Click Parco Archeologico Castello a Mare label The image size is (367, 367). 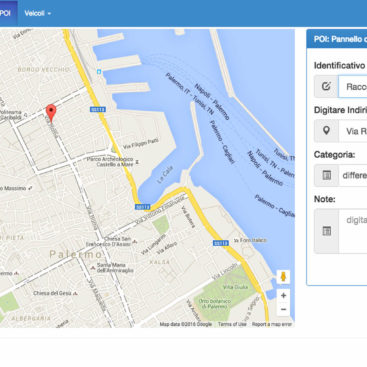pyautogui.click(x=110, y=162)
